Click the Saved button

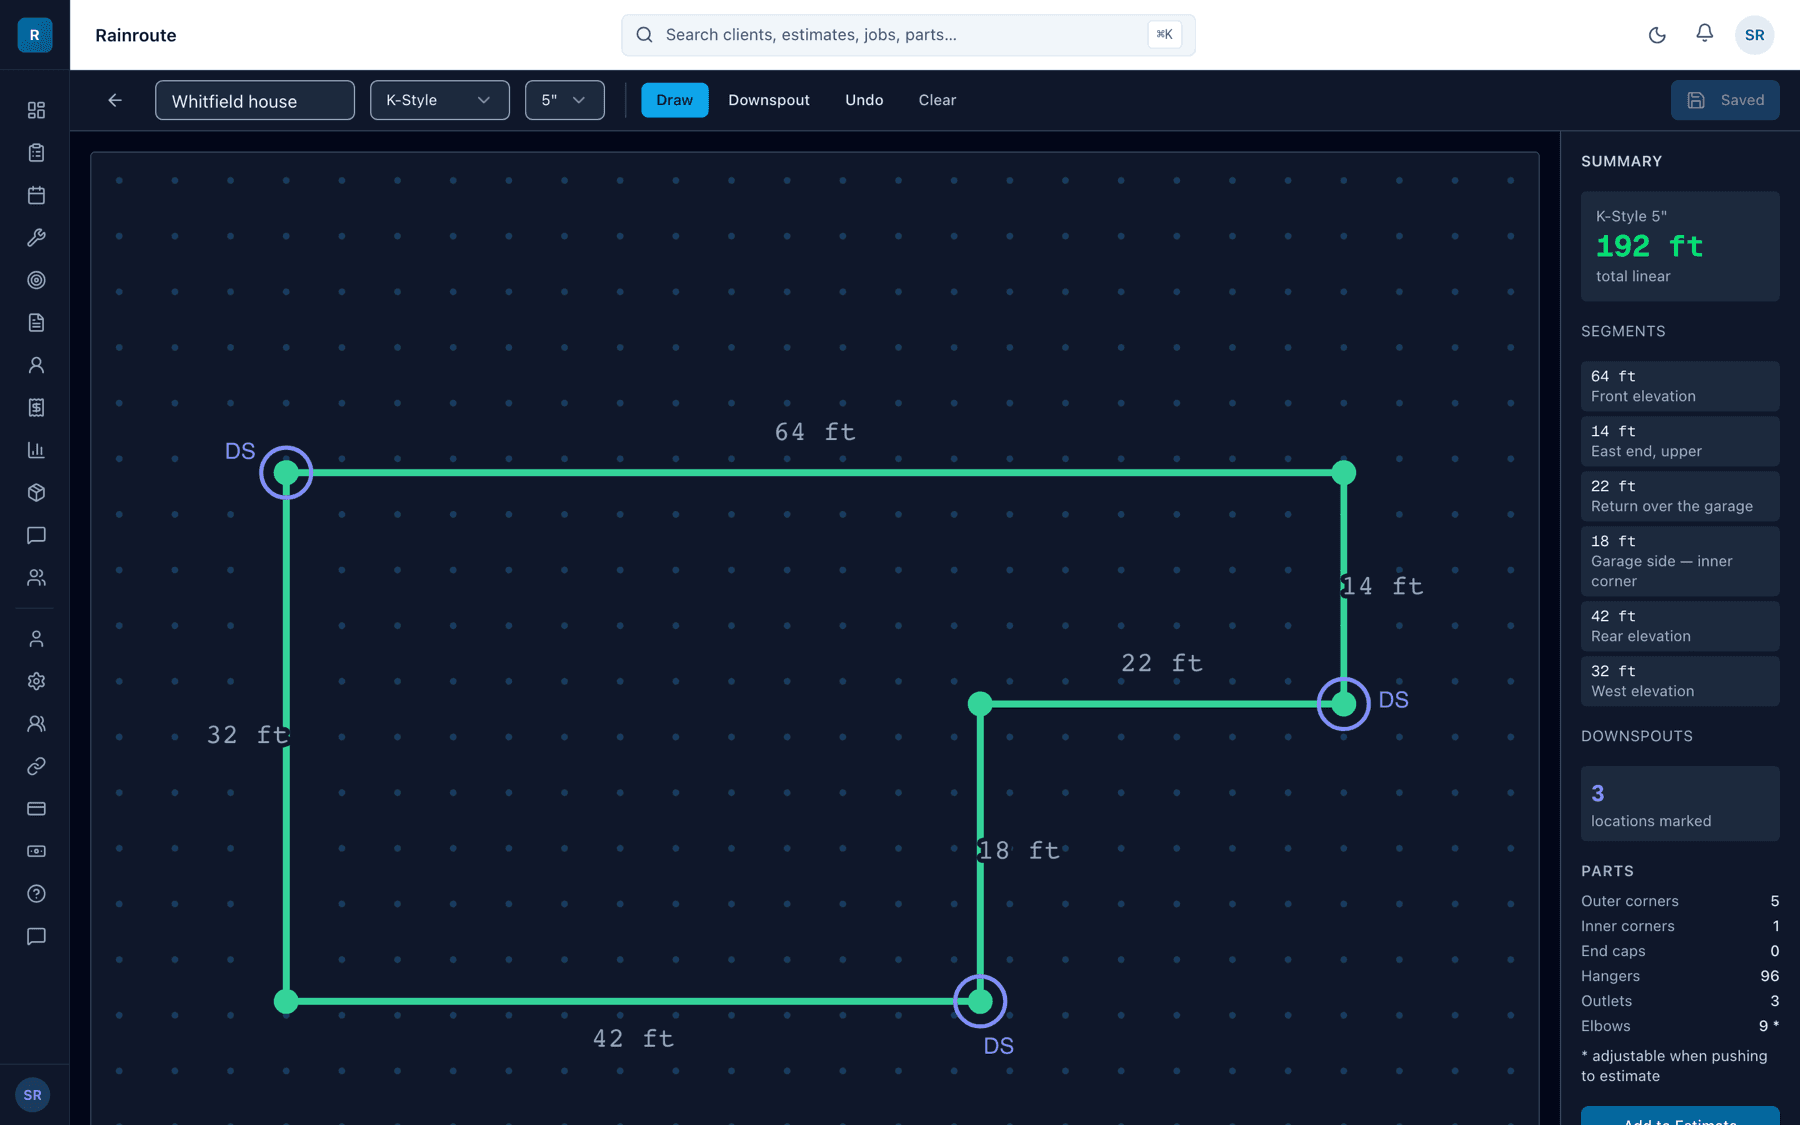[x=1725, y=100]
